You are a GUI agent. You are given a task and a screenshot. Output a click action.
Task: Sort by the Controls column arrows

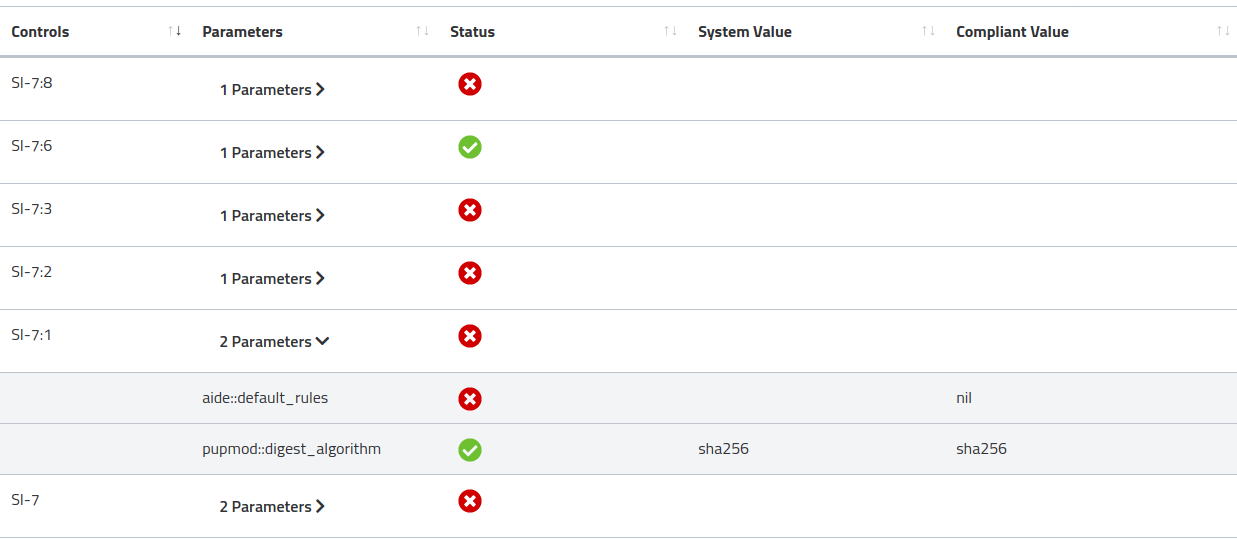tap(176, 31)
